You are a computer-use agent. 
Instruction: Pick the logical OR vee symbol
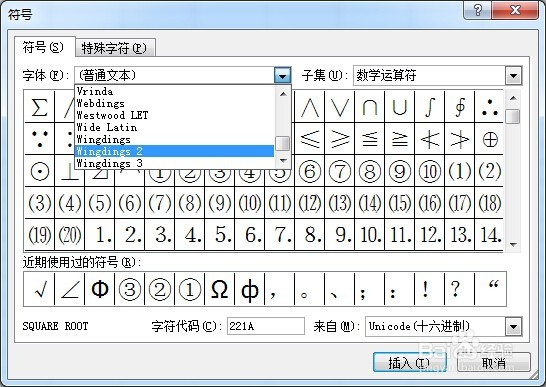pyautogui.click(x=340, y=107)
